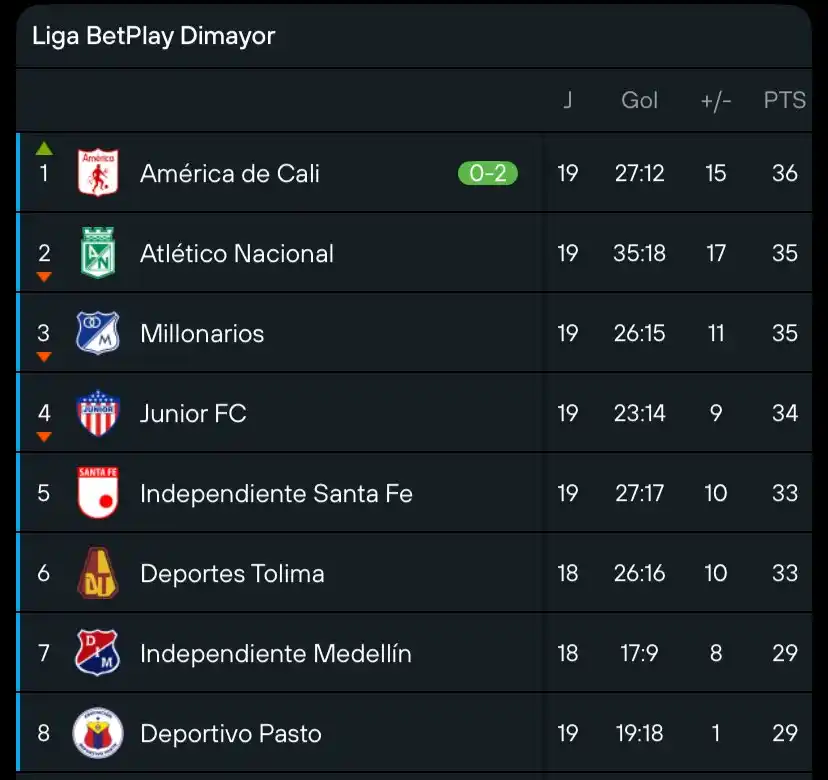Select the Millonarios blue shield logo

(98, 333)
